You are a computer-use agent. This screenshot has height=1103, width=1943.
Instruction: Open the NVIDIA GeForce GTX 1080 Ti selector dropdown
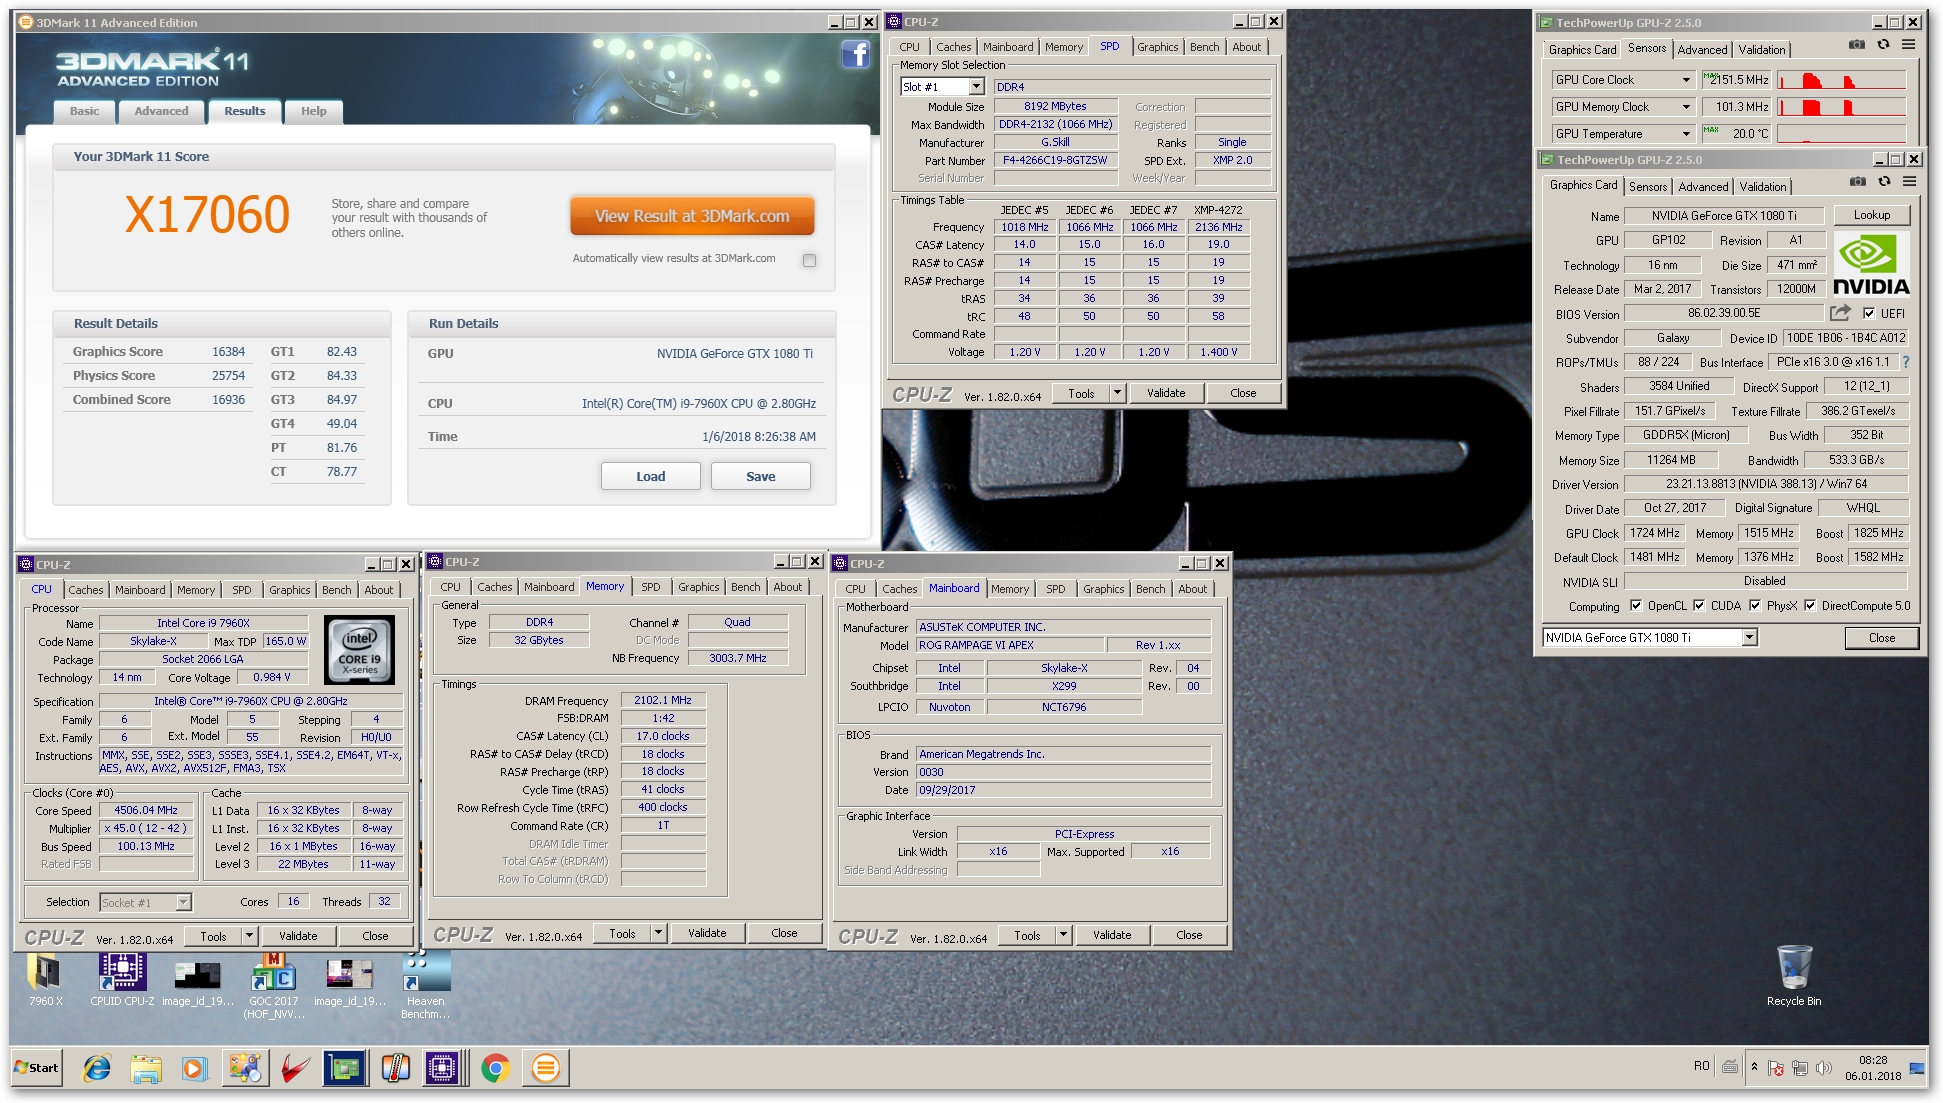1749,638
